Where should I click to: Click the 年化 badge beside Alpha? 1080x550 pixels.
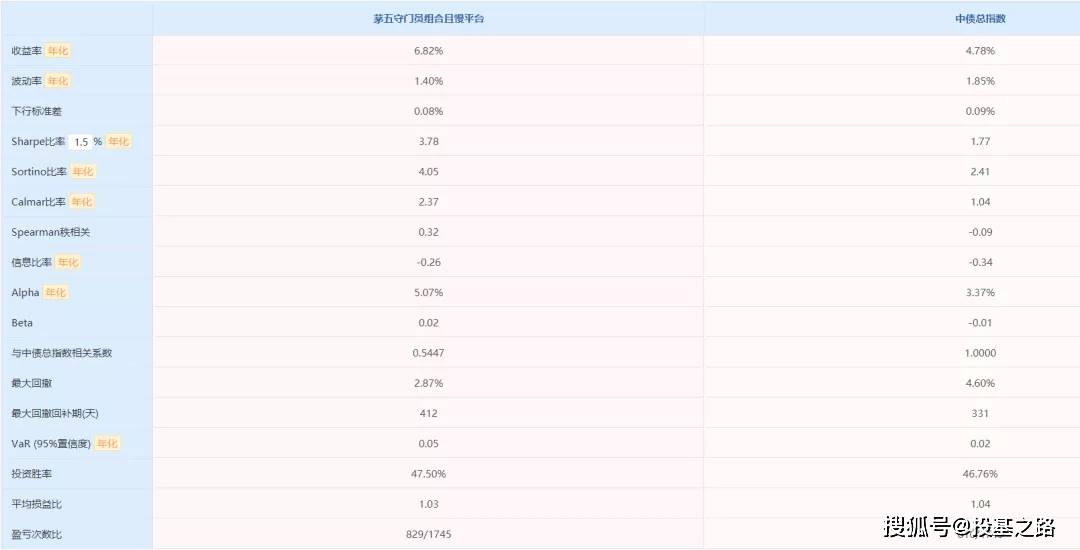point(56,293)
